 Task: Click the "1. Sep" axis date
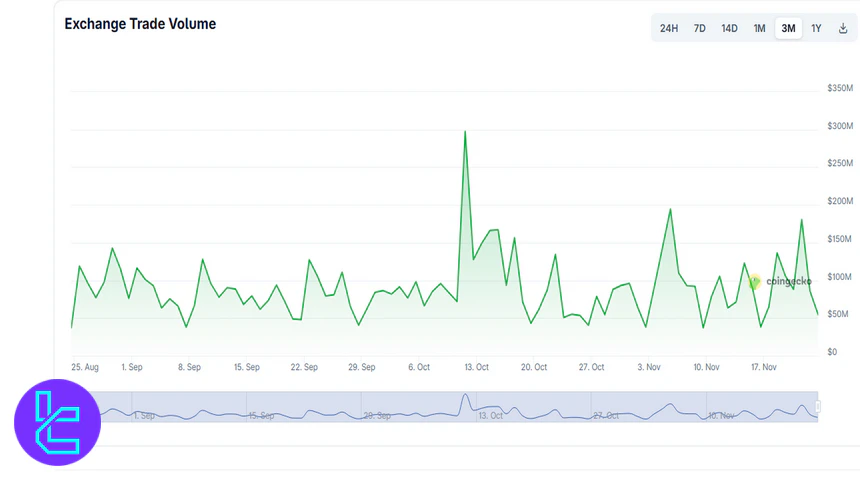click(x=132, y=367)
